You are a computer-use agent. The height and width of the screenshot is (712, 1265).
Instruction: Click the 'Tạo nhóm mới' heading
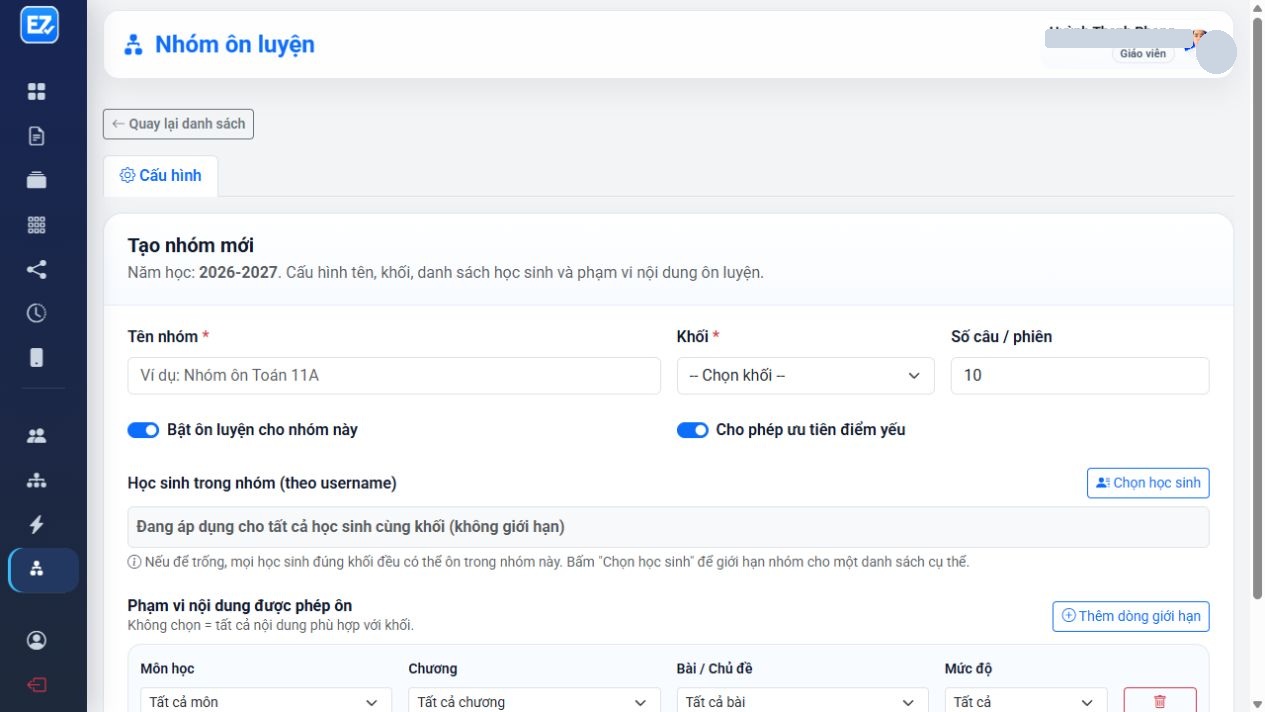pos(191,245)
